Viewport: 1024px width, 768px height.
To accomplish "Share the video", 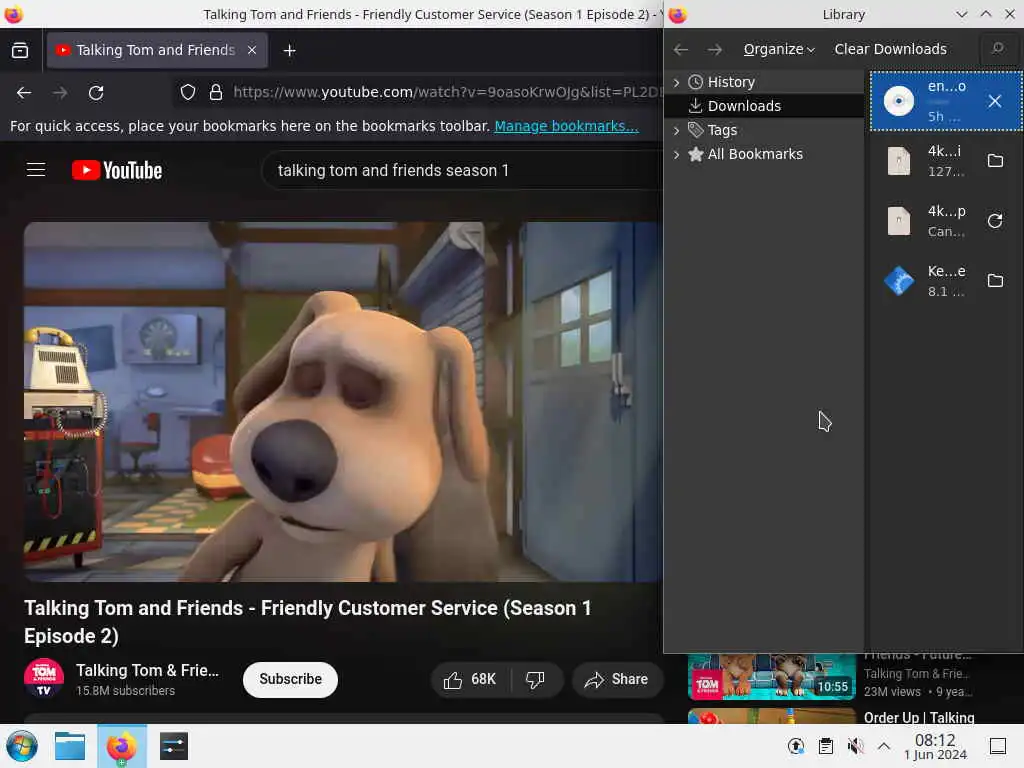I will pos(616,679).
